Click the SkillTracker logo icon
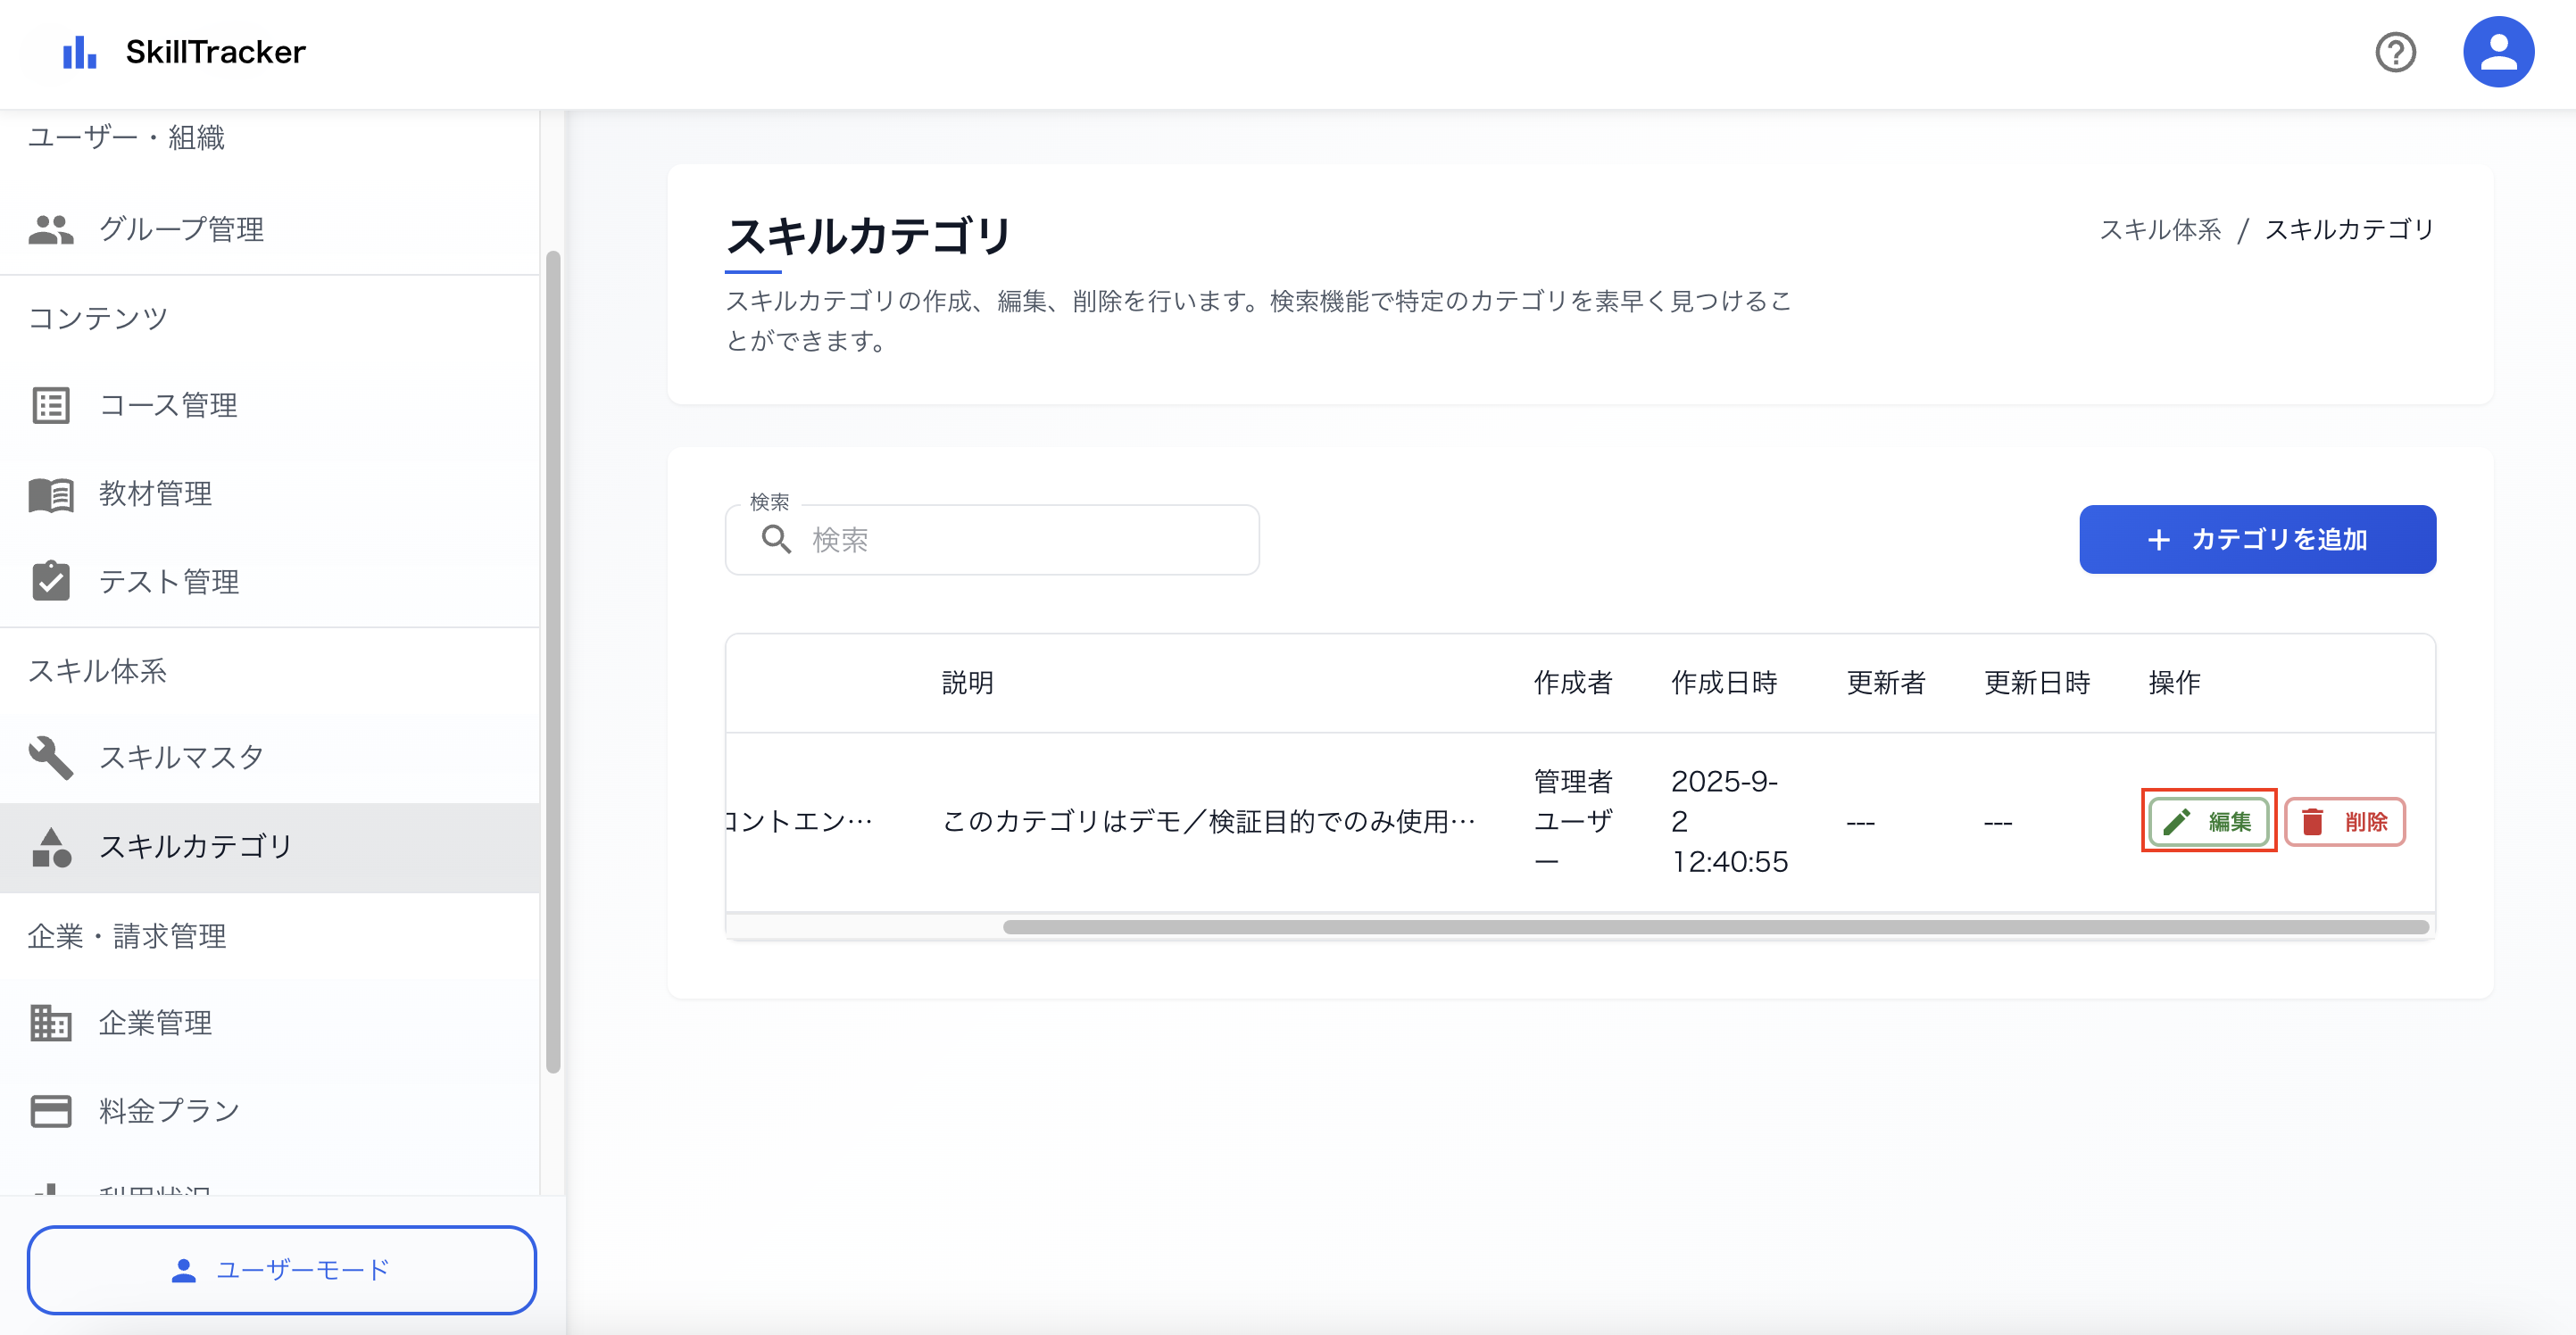Image resolution: width=2576 pixels, height=1335 pixels. (79, 51)
